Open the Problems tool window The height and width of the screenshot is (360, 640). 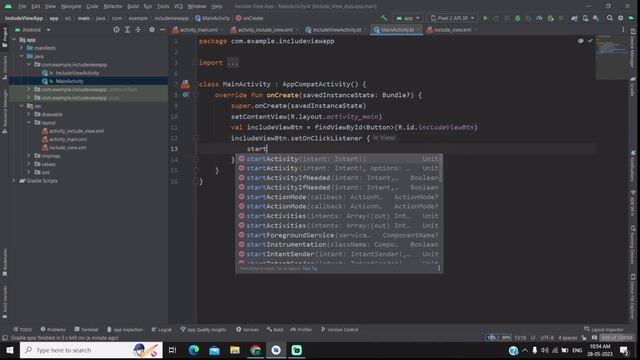point(53,330)
